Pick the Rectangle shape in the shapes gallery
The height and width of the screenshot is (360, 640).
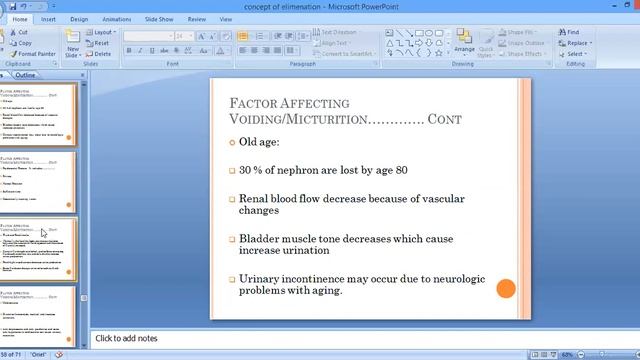point(419,33)
